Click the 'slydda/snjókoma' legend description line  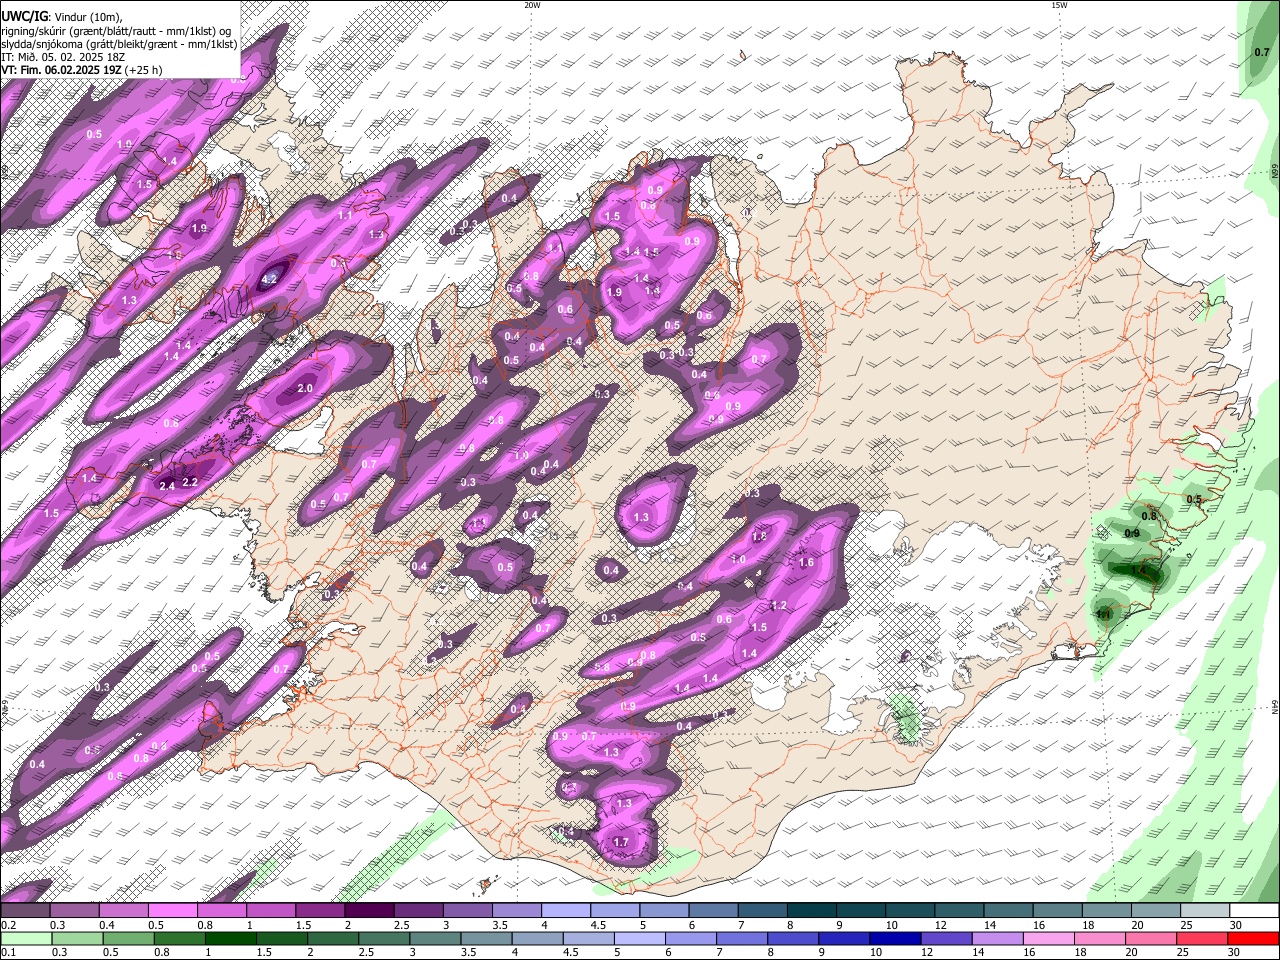119,44
